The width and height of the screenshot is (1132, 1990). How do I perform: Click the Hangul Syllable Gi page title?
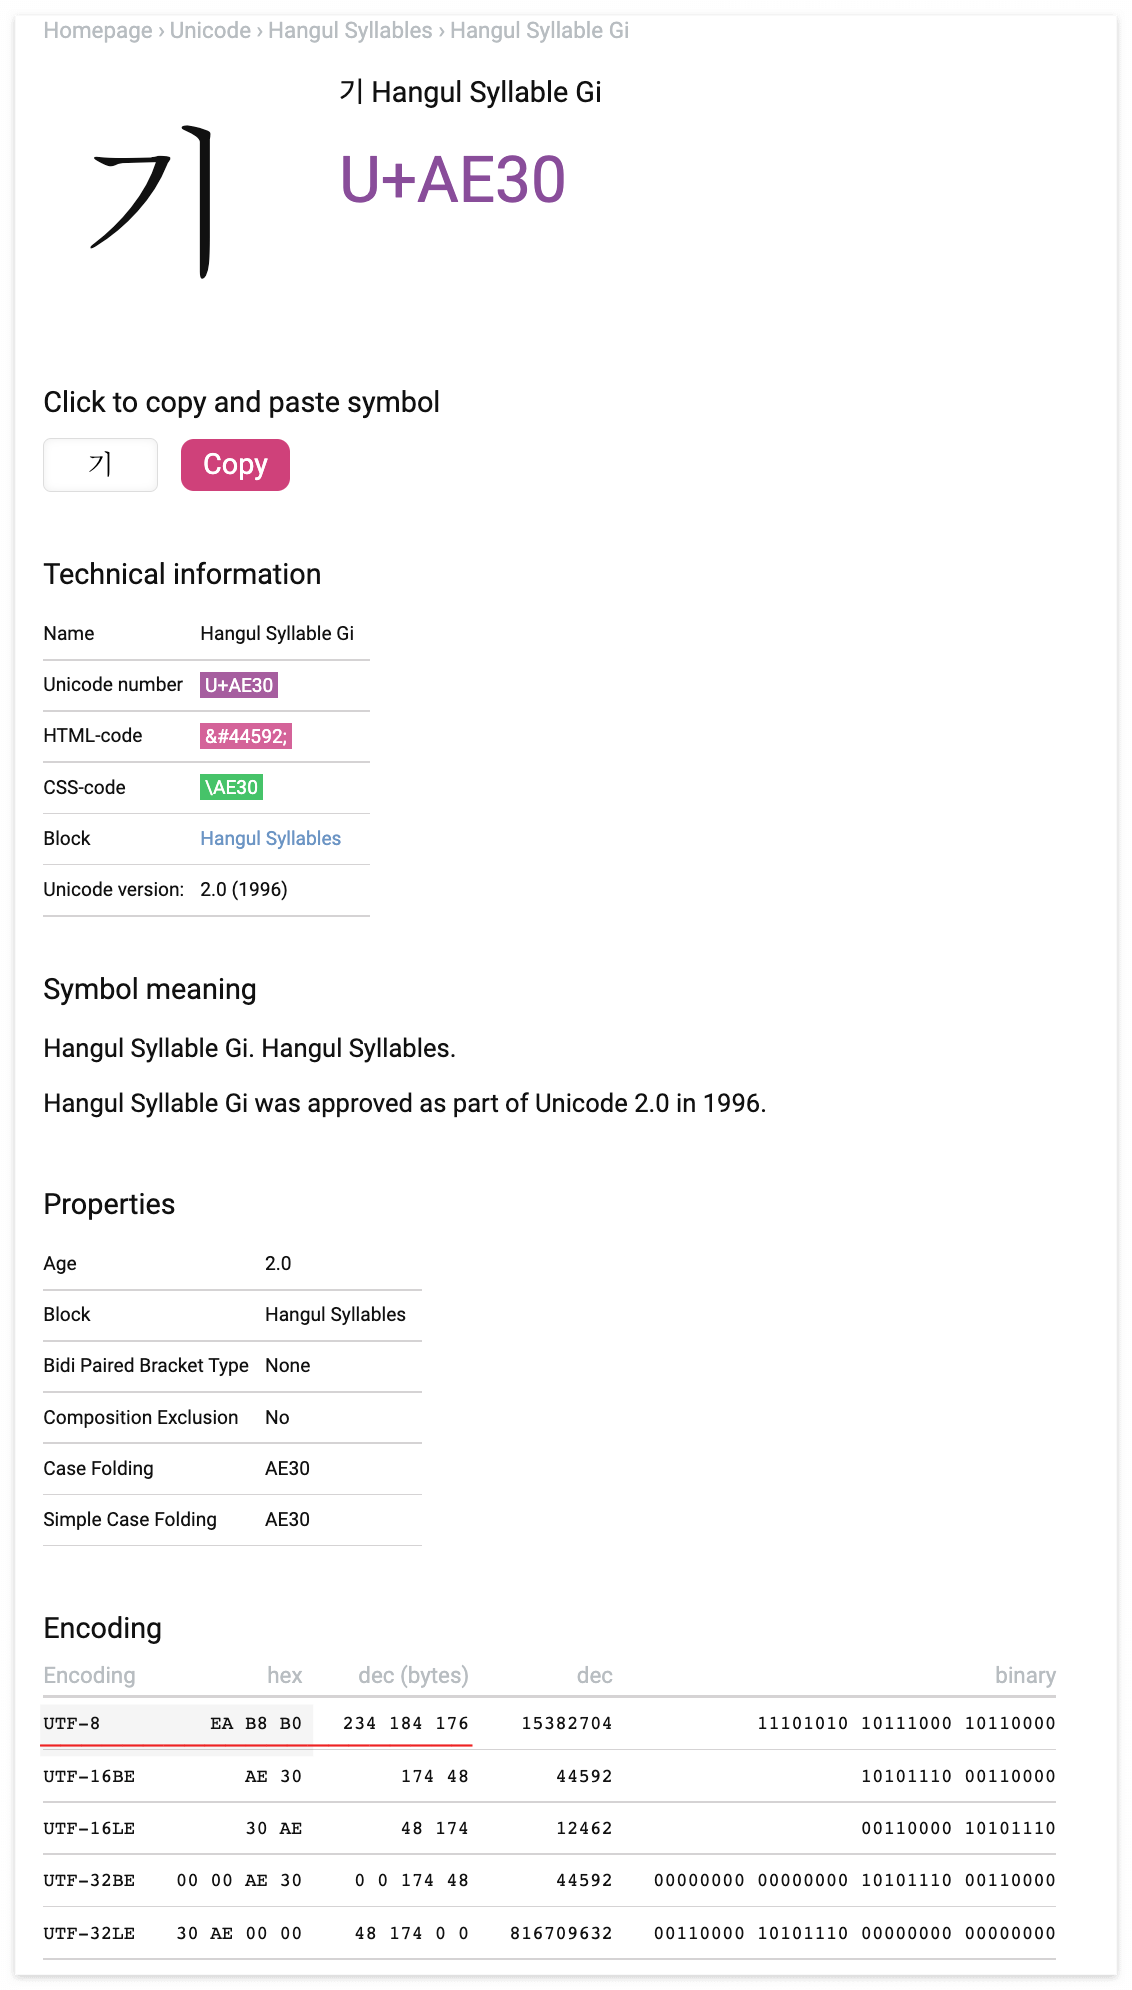click(x=471, y=92)
